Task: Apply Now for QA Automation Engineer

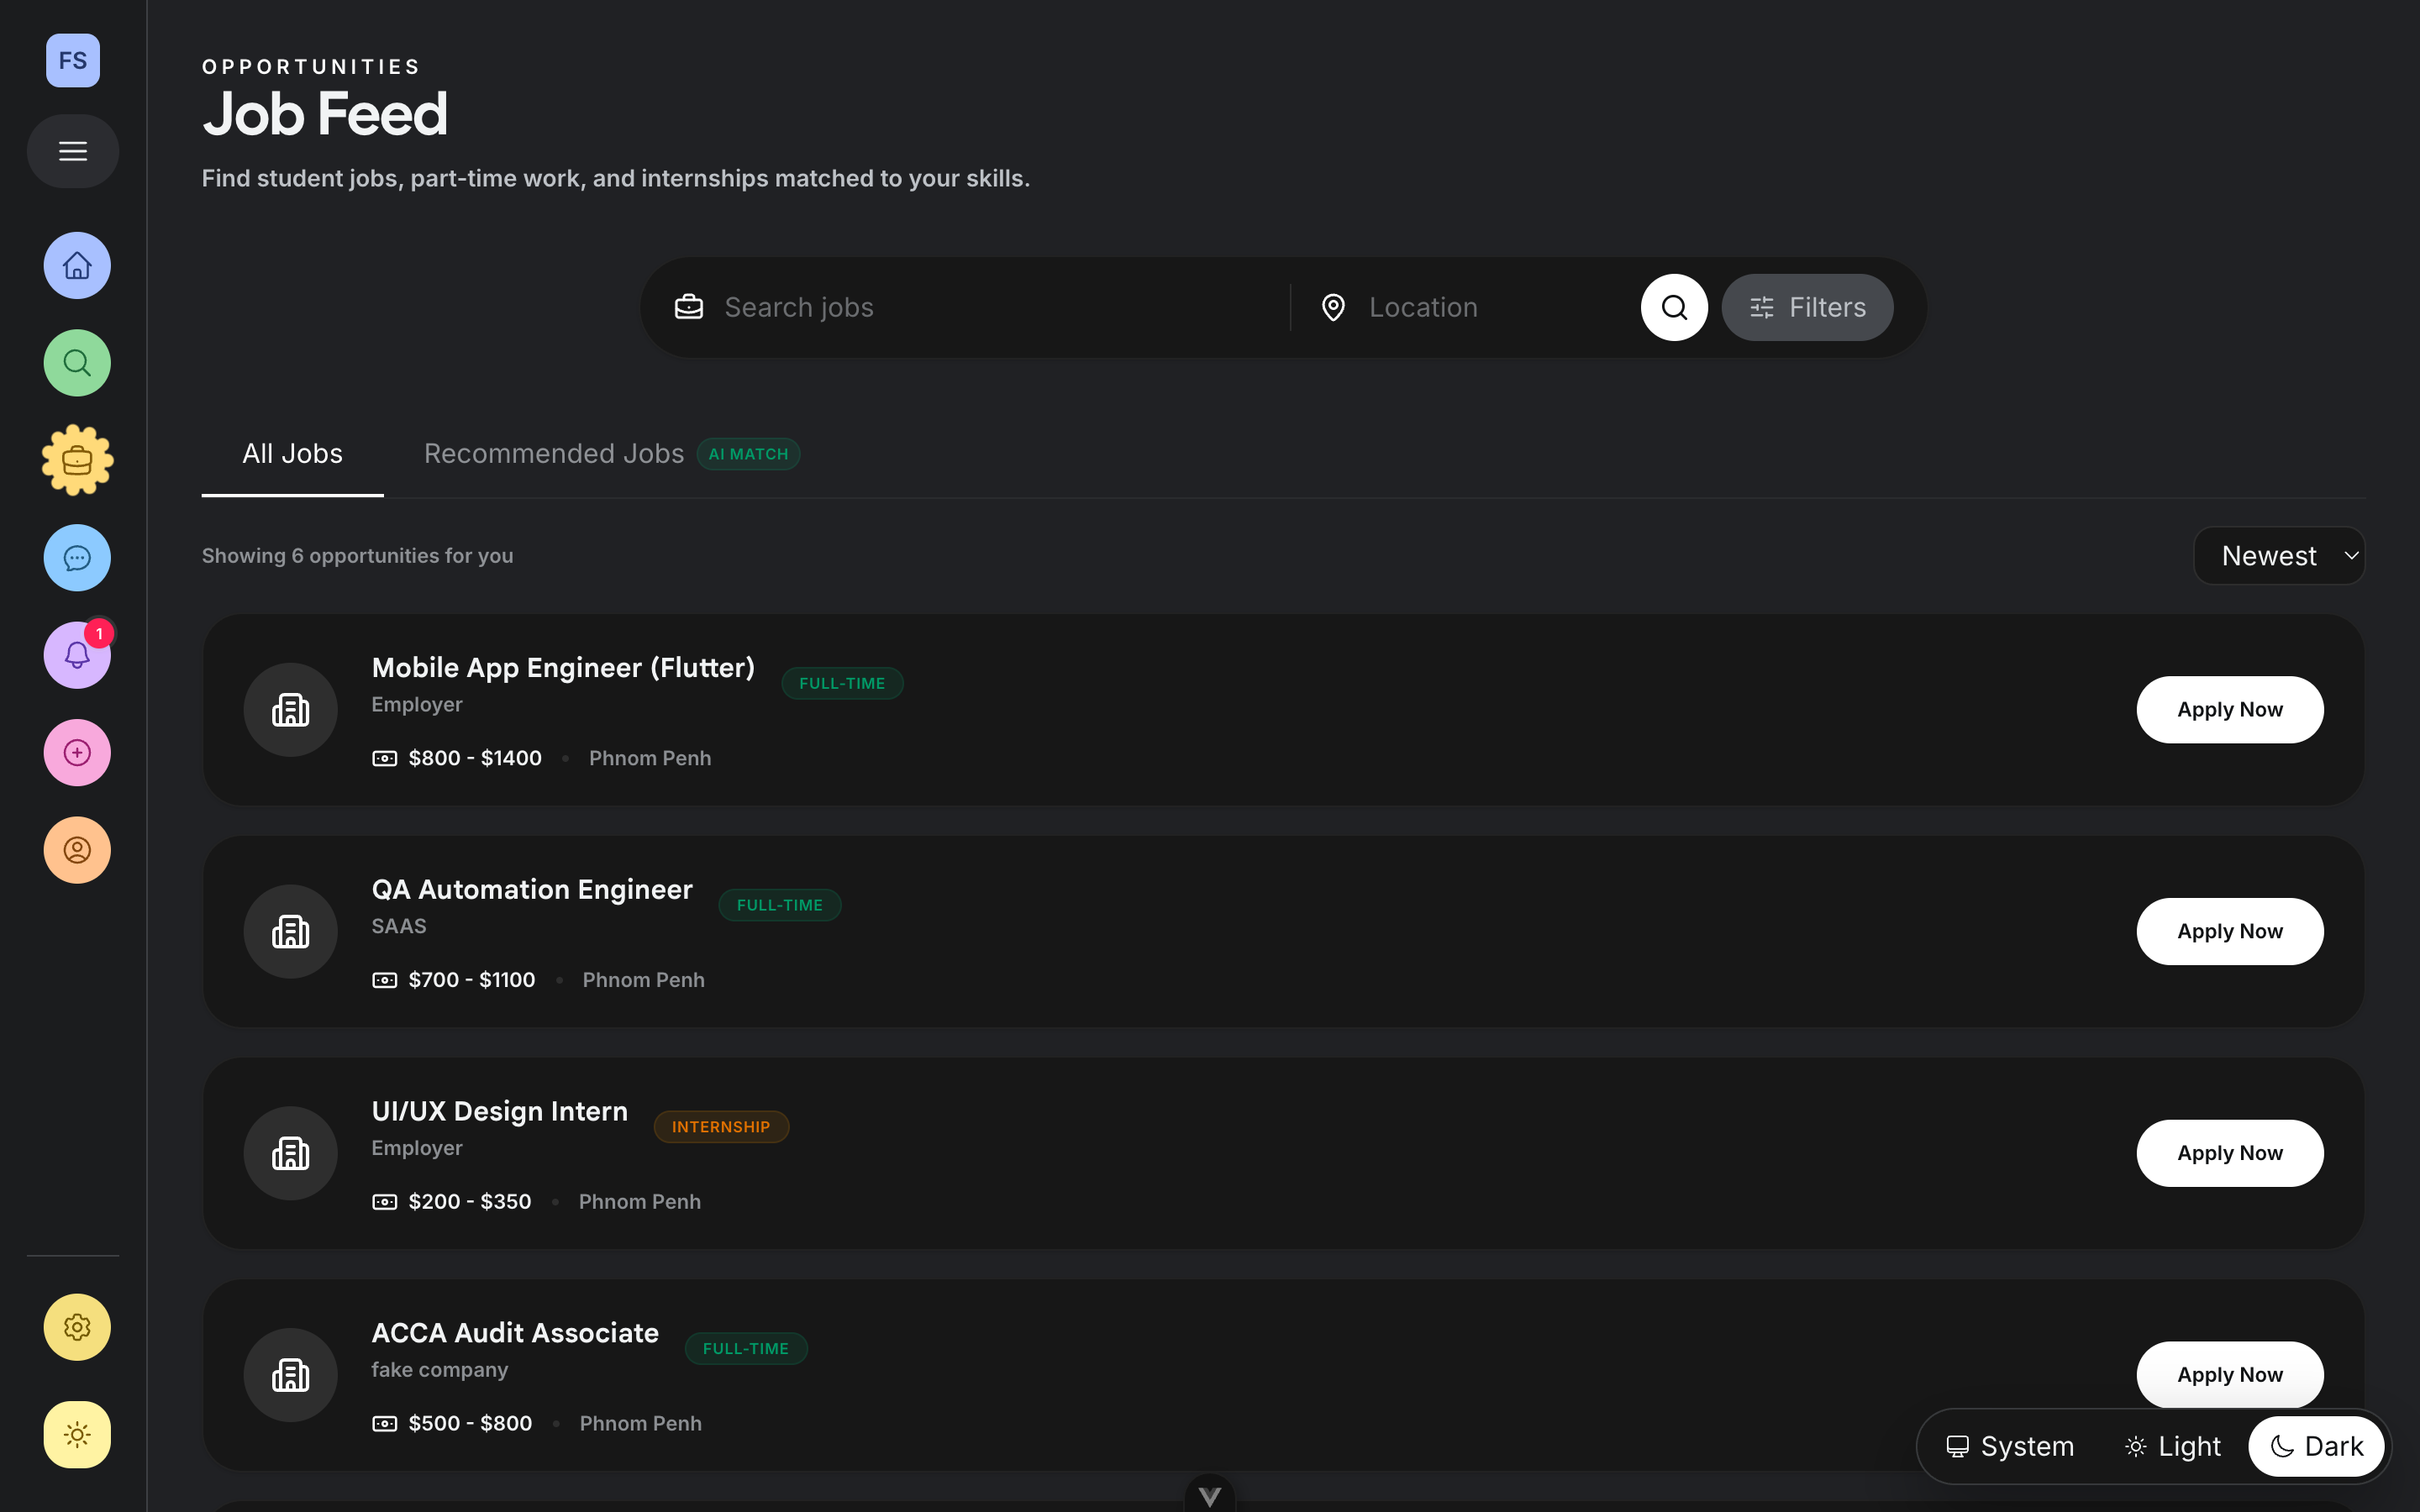Action: (2230, 932)
